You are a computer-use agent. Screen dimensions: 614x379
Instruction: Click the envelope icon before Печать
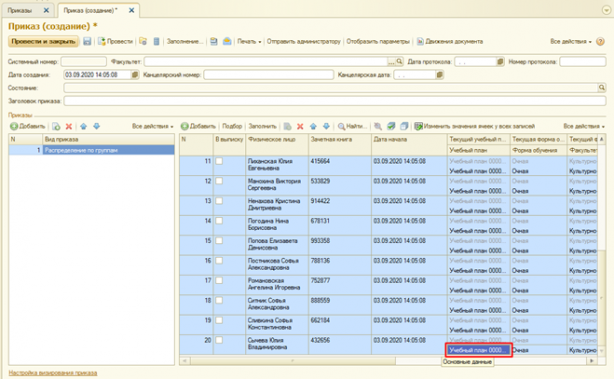[x=227, y=41]
